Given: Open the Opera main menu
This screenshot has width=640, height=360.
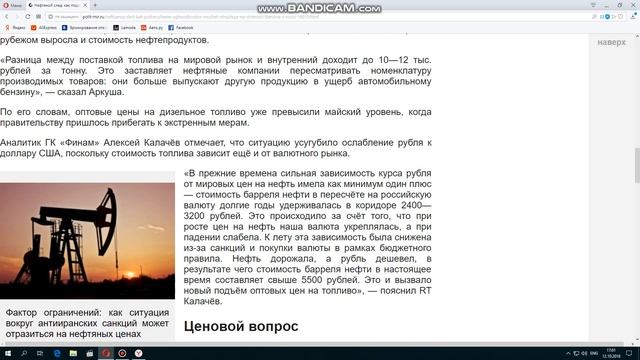Looking at the screenshot, I should 12,5.
